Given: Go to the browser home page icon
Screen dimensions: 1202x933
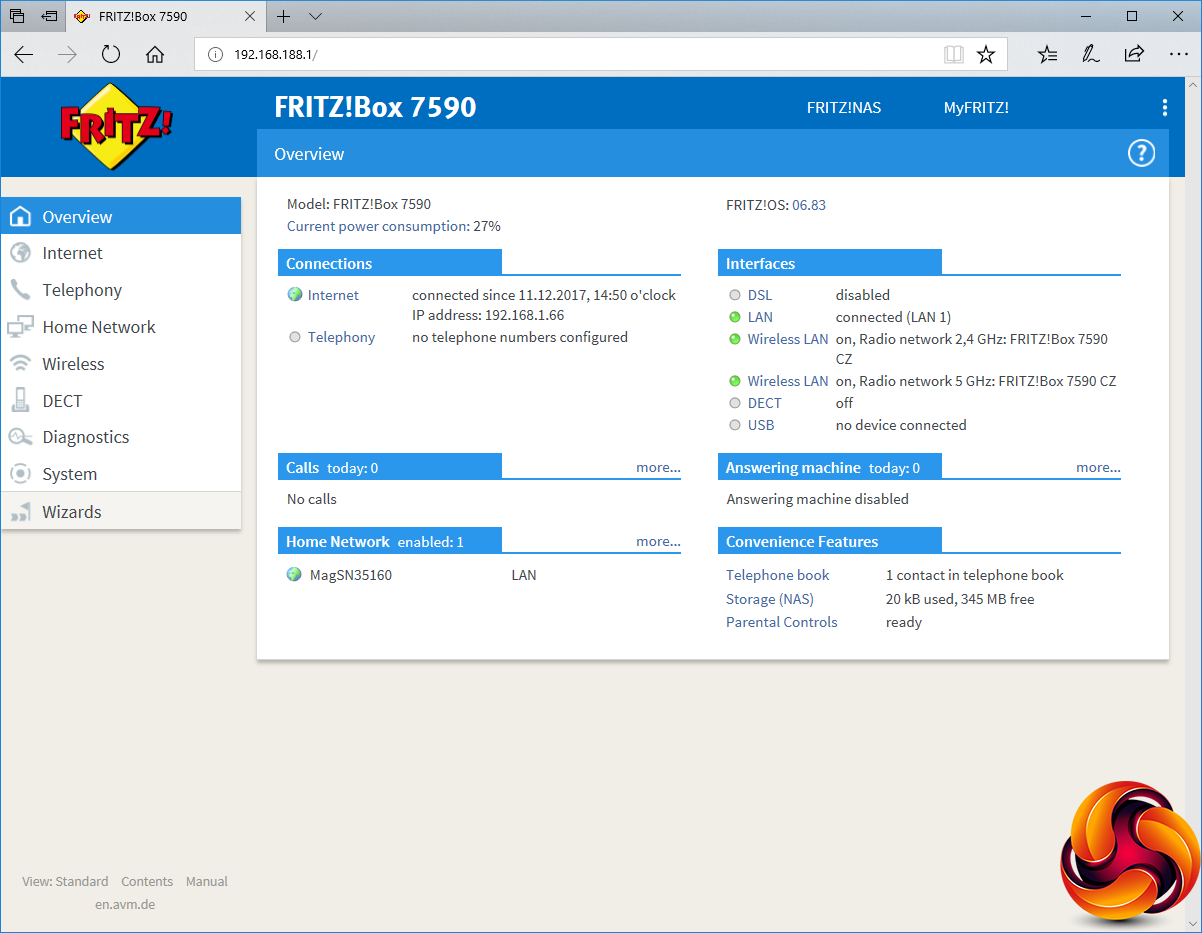Looking at the screenshot, I should coord(155,55).
